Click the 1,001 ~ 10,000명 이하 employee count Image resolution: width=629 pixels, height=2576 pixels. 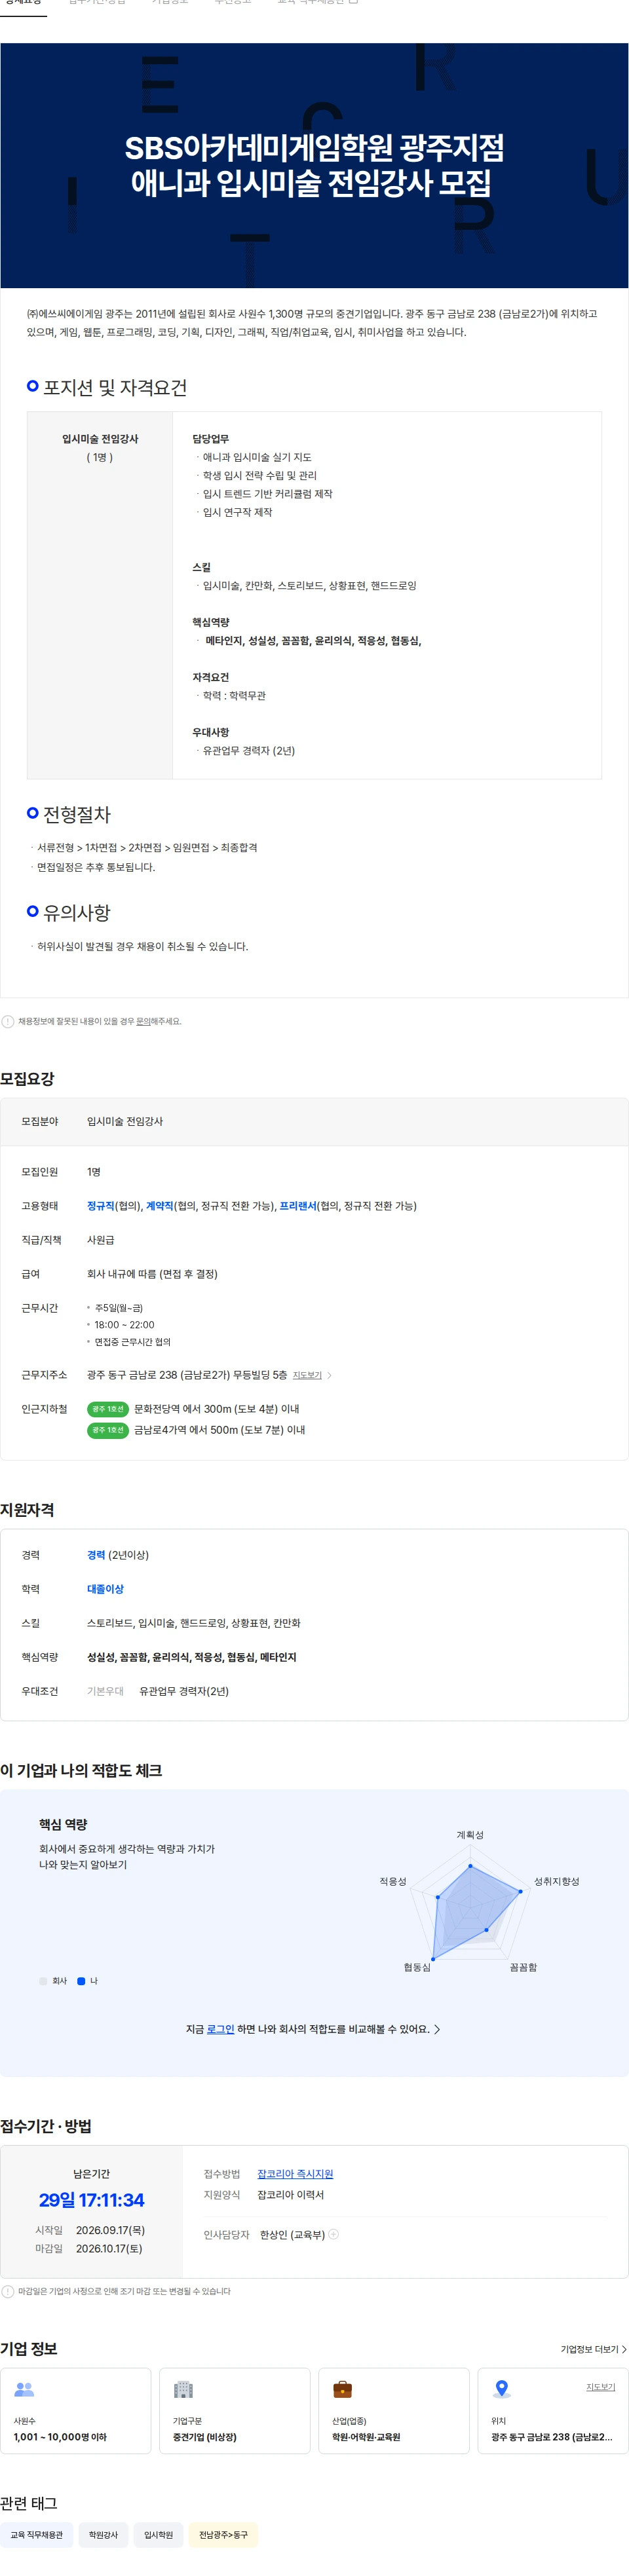(x=60, y=2437)
